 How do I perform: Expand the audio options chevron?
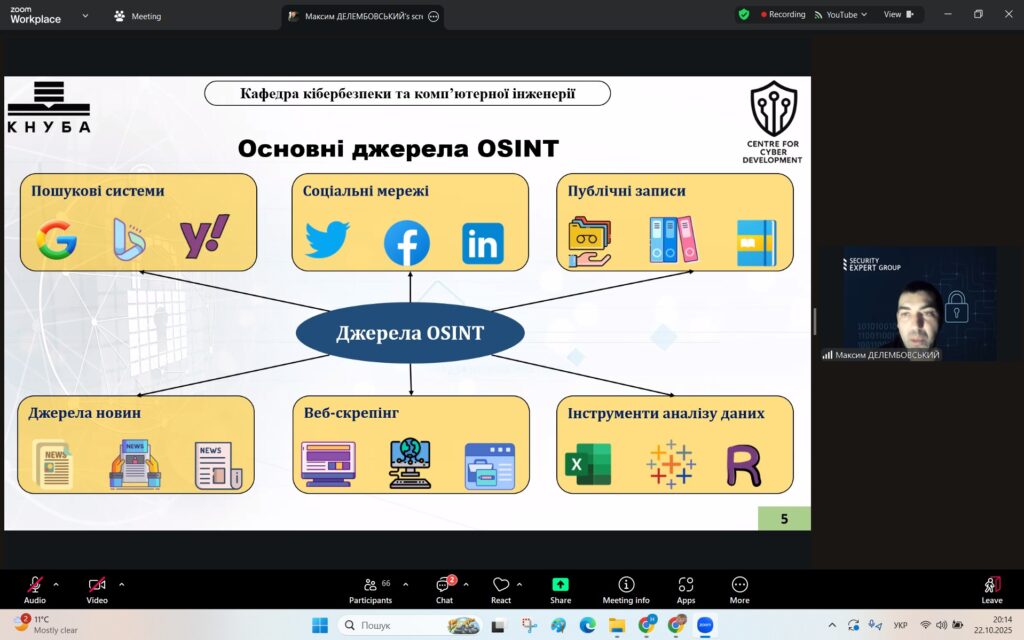56,584
